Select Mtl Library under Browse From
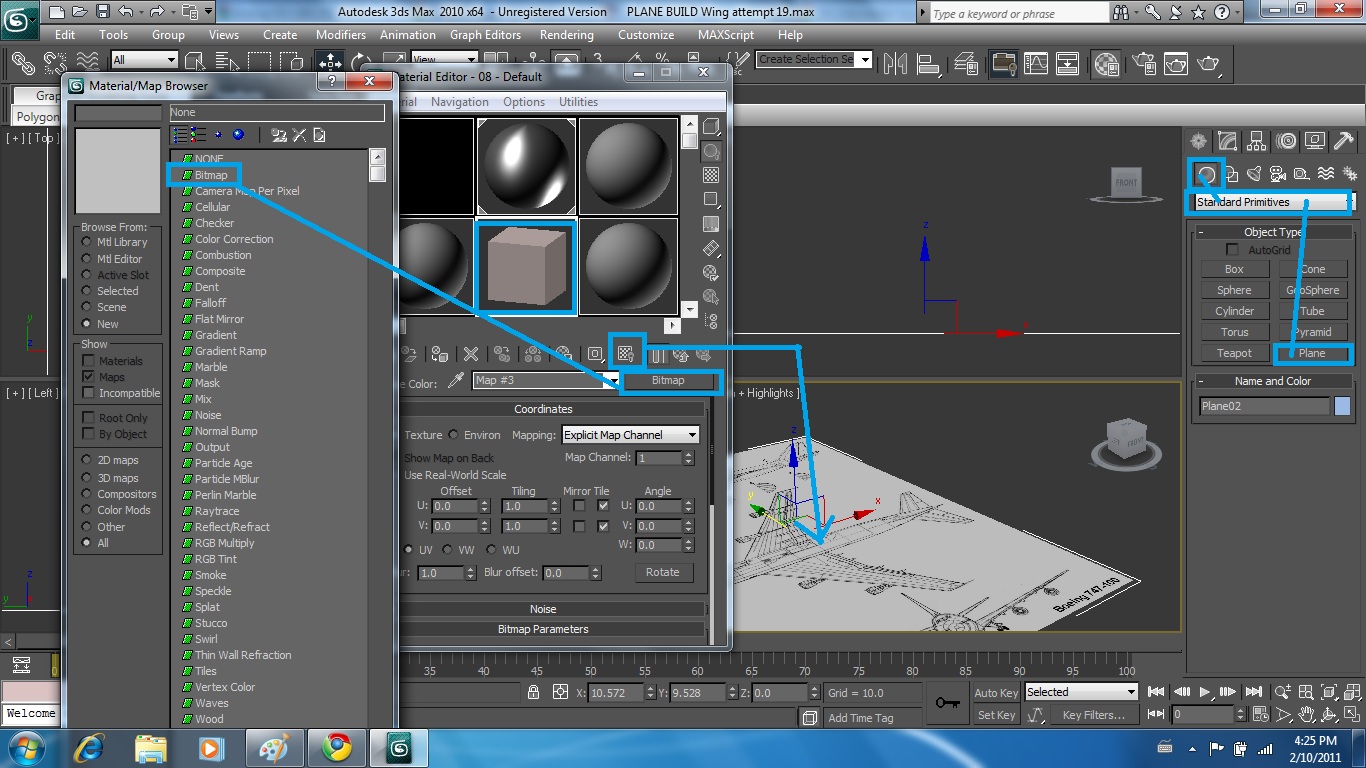 tap(88, 242)
